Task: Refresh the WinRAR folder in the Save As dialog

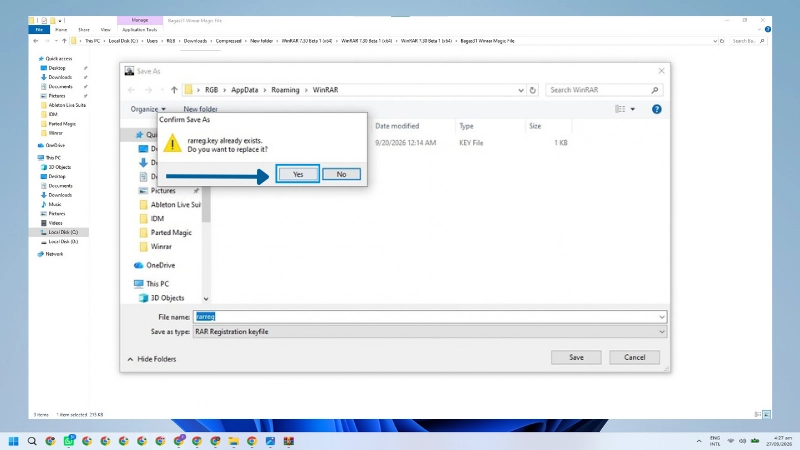Action: [x=533, y=90]
